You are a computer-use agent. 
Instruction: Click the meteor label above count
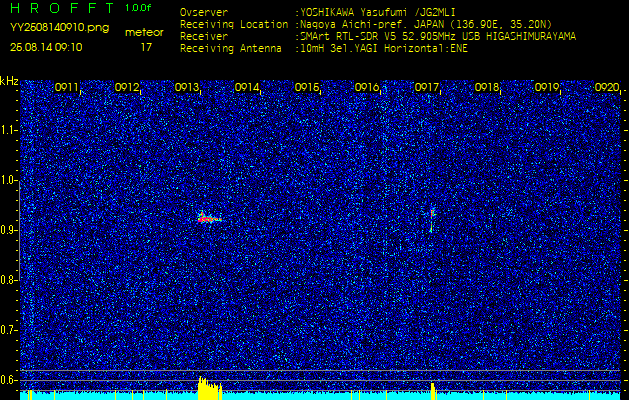click(x=144, y=33)
